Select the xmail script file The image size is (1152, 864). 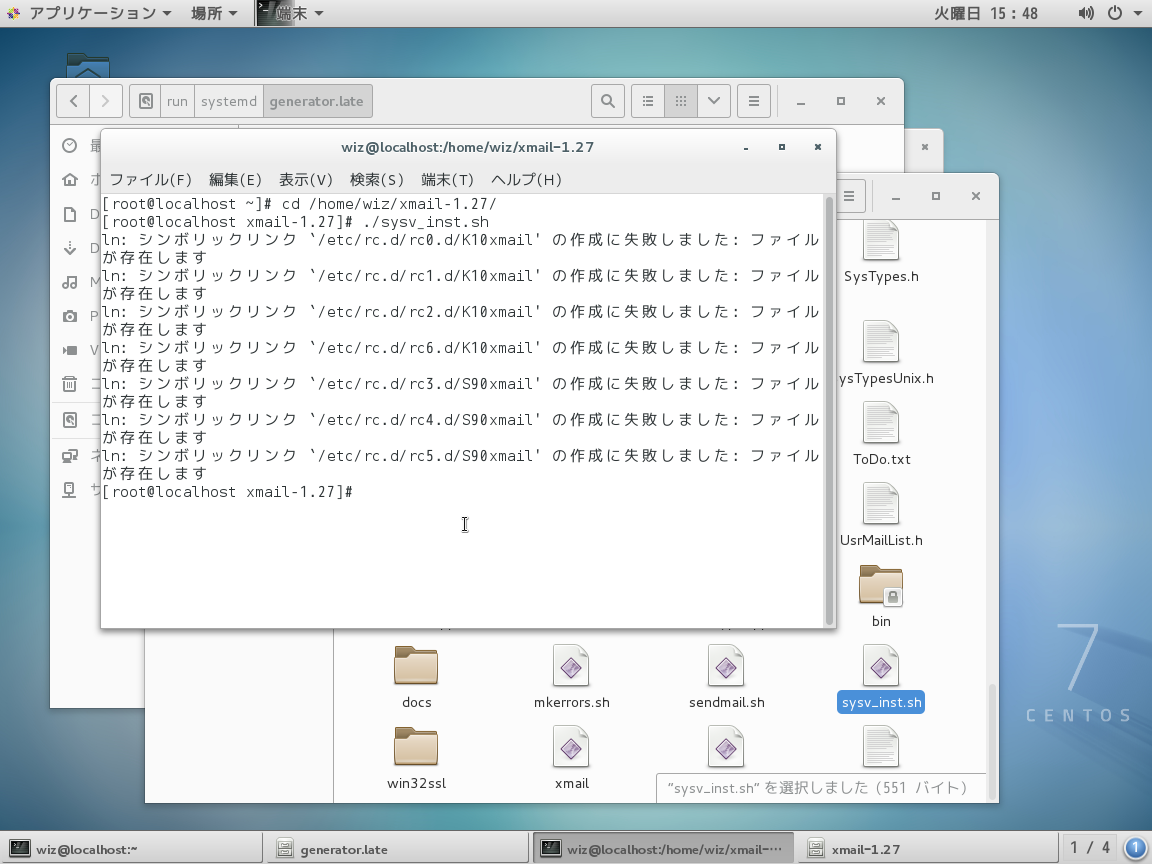click(572, 758)
